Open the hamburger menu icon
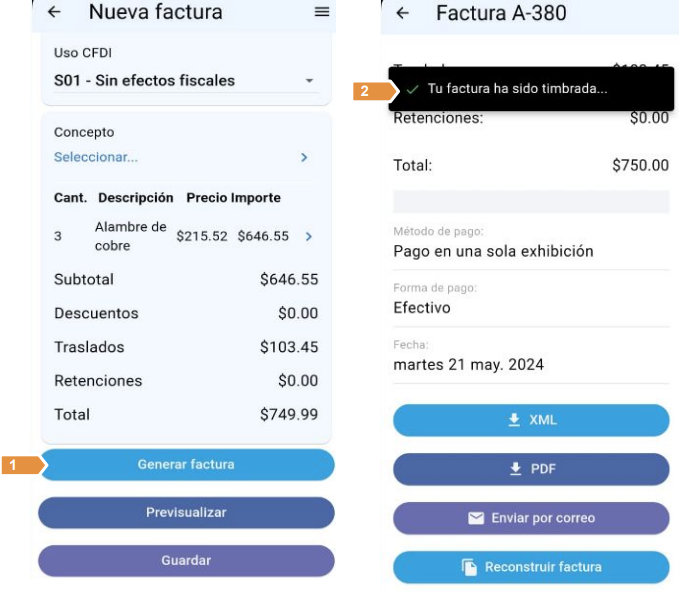The height and width of the screenshot is (593, 679). coord(321,13)
